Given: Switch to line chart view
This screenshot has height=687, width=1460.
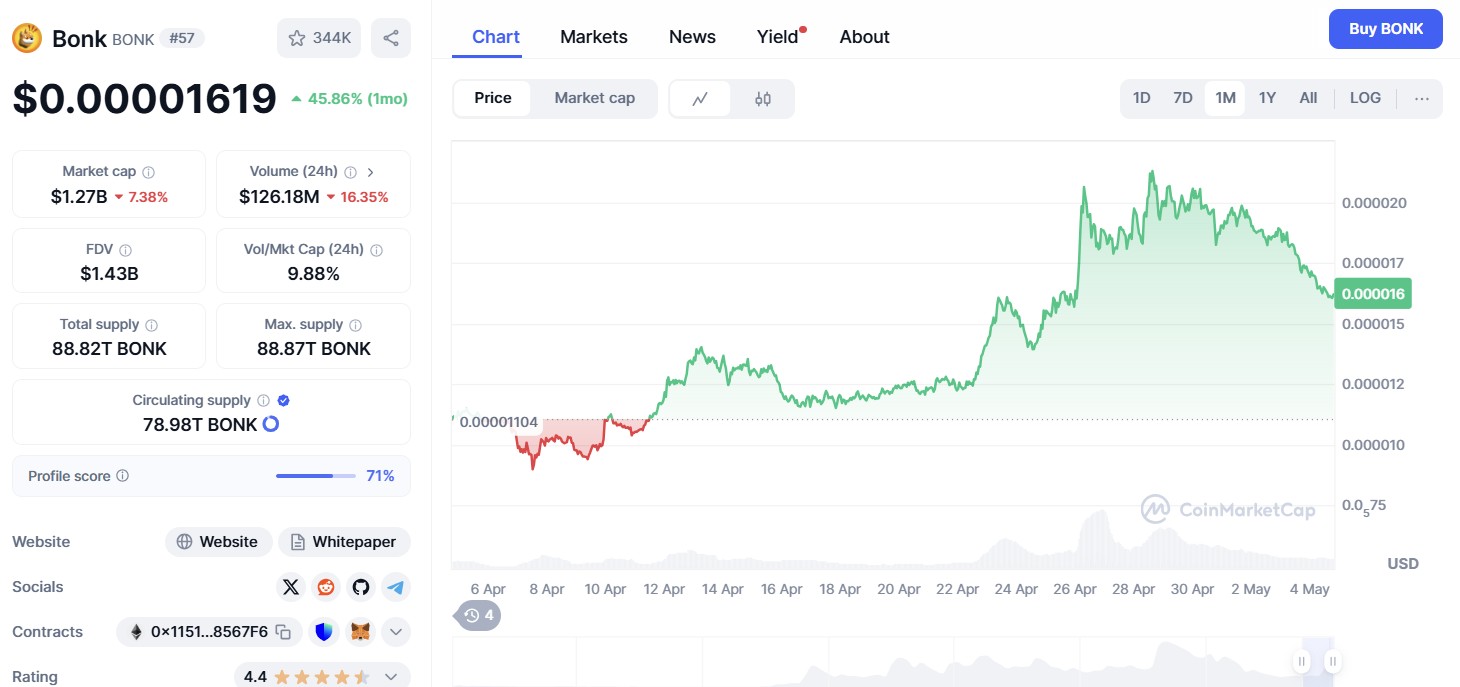Looking at the screenshot, I should click(x=701, y=98).
